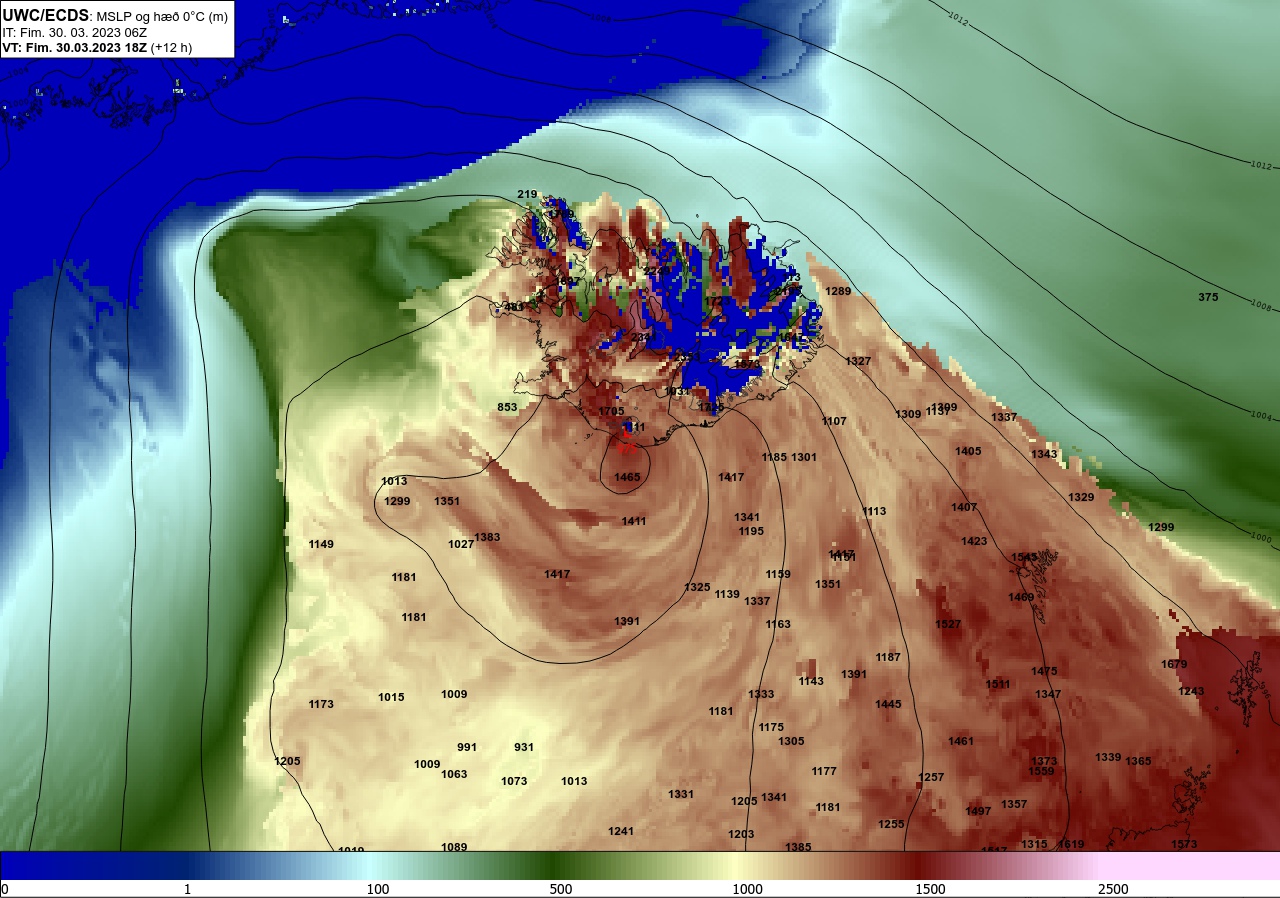Select the 1015 height value
Image resolution: width=1280 pixels, height=898 pixels.
click(391, 697)
